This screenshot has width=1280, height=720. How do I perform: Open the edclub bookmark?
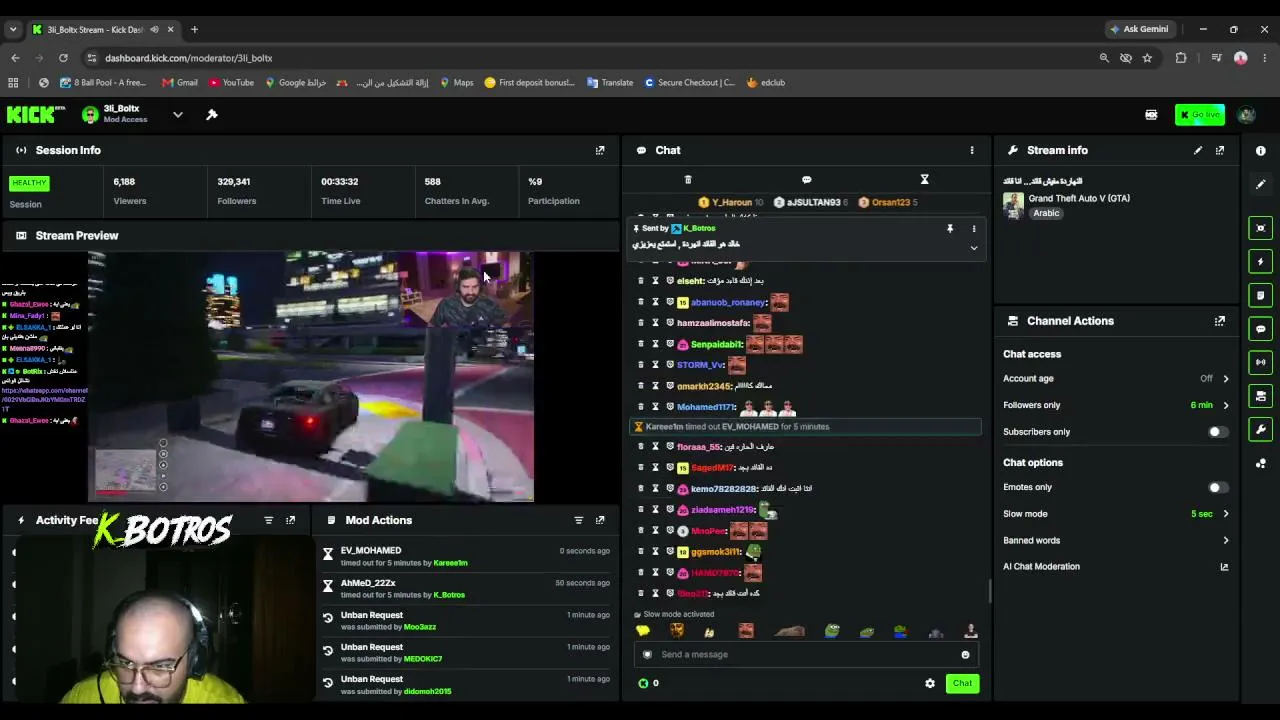(766, 83)
